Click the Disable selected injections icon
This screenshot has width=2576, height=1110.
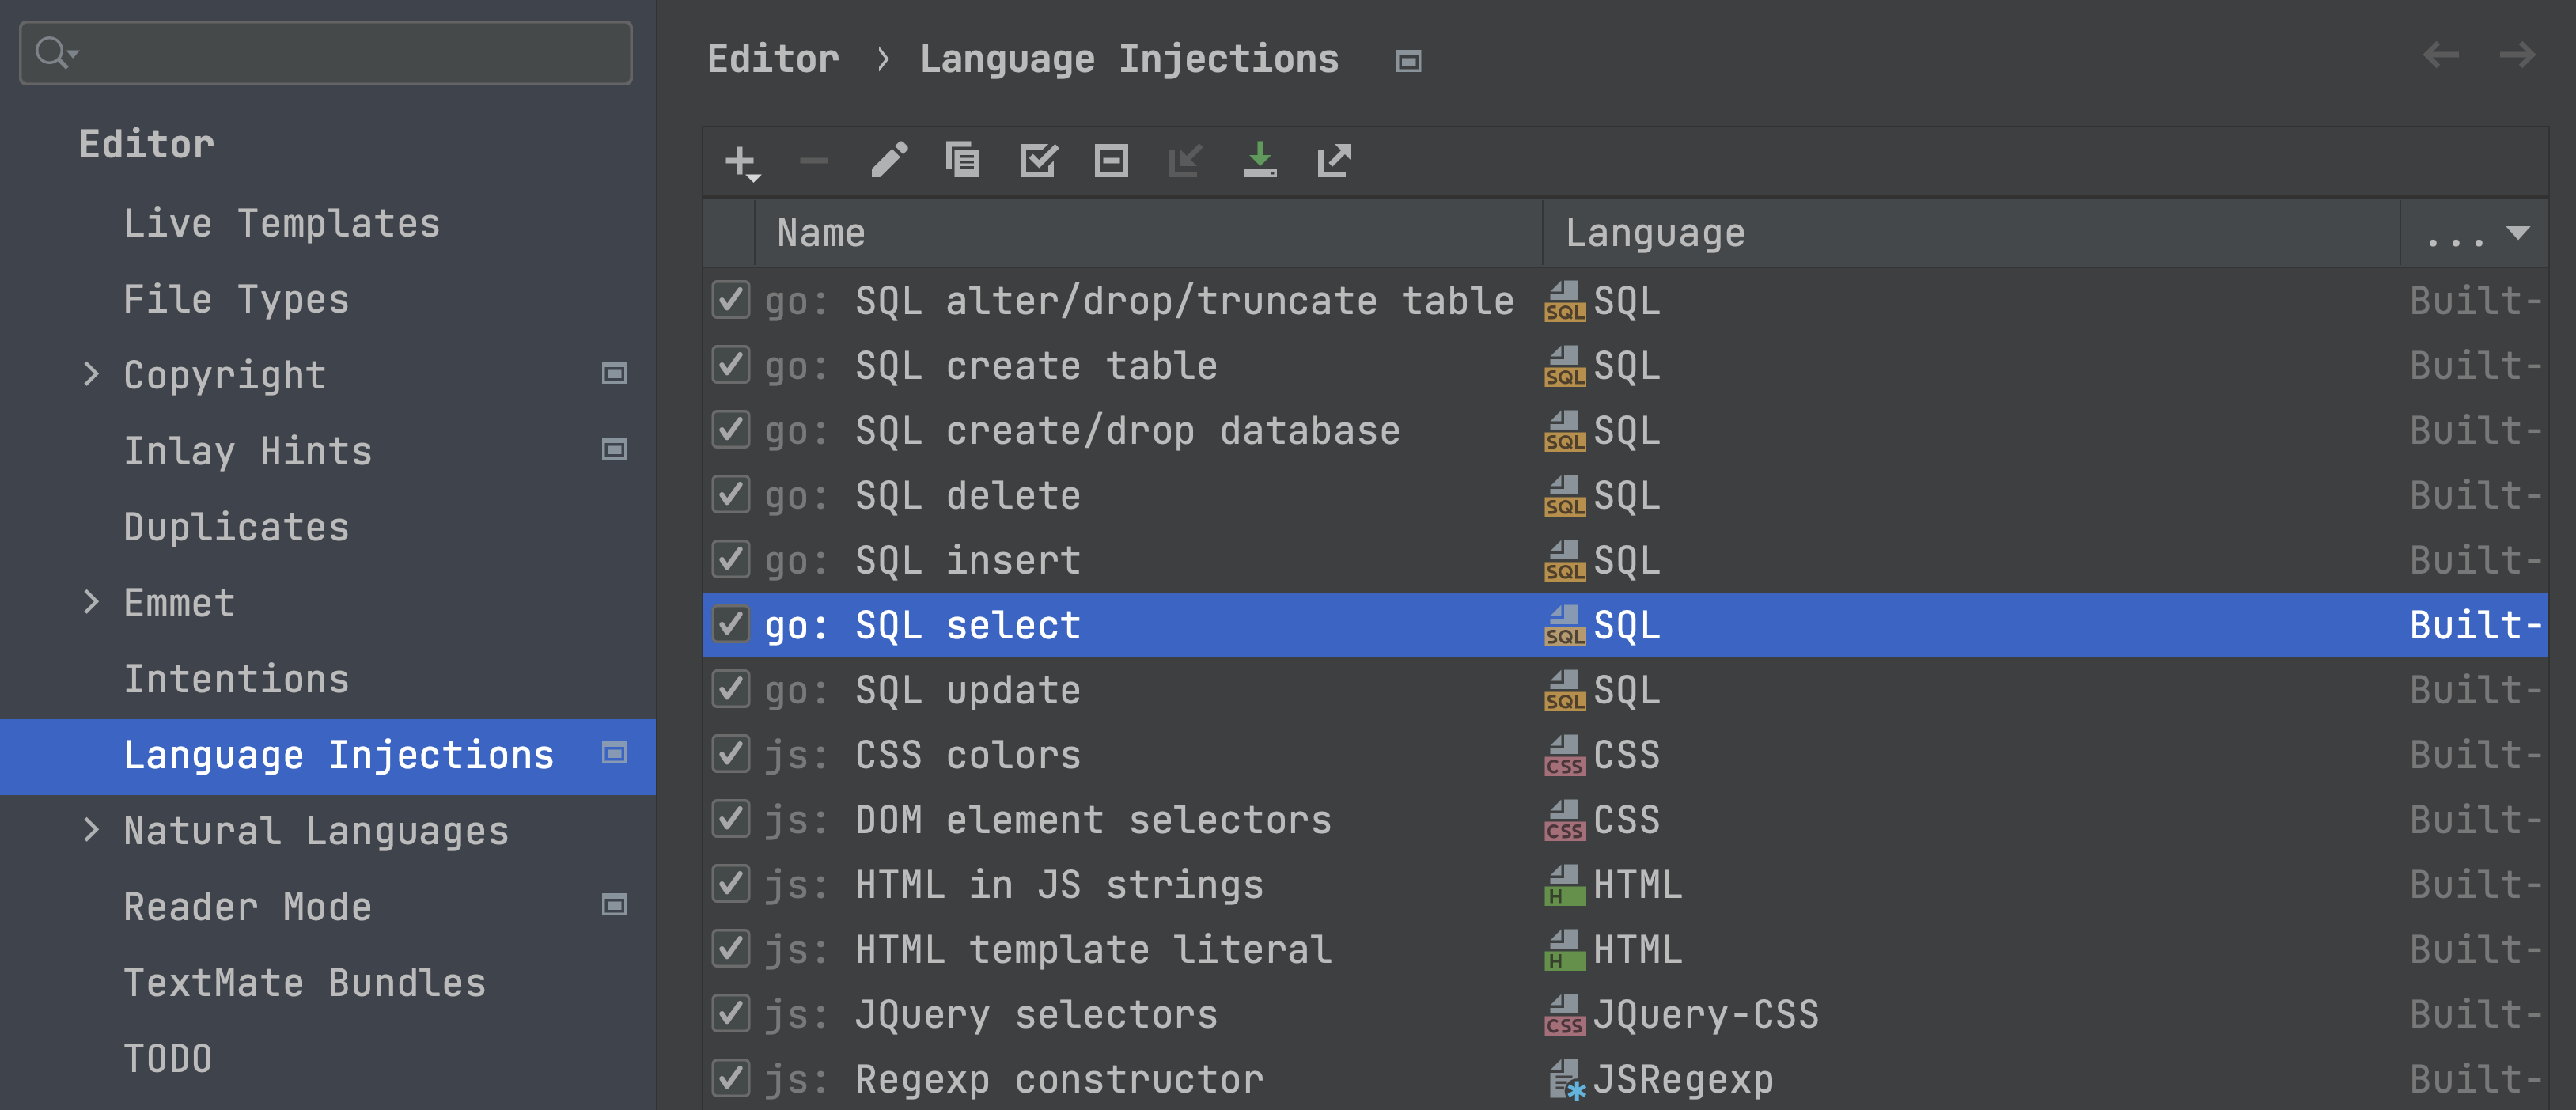click(1111, 160)
